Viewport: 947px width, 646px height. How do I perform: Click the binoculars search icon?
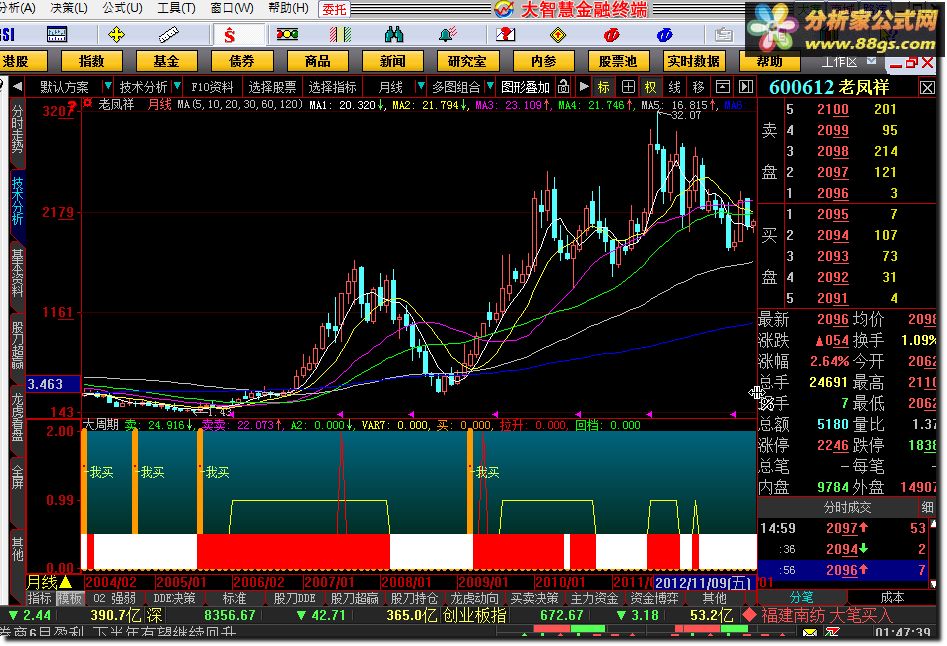(x=394, y=34)
